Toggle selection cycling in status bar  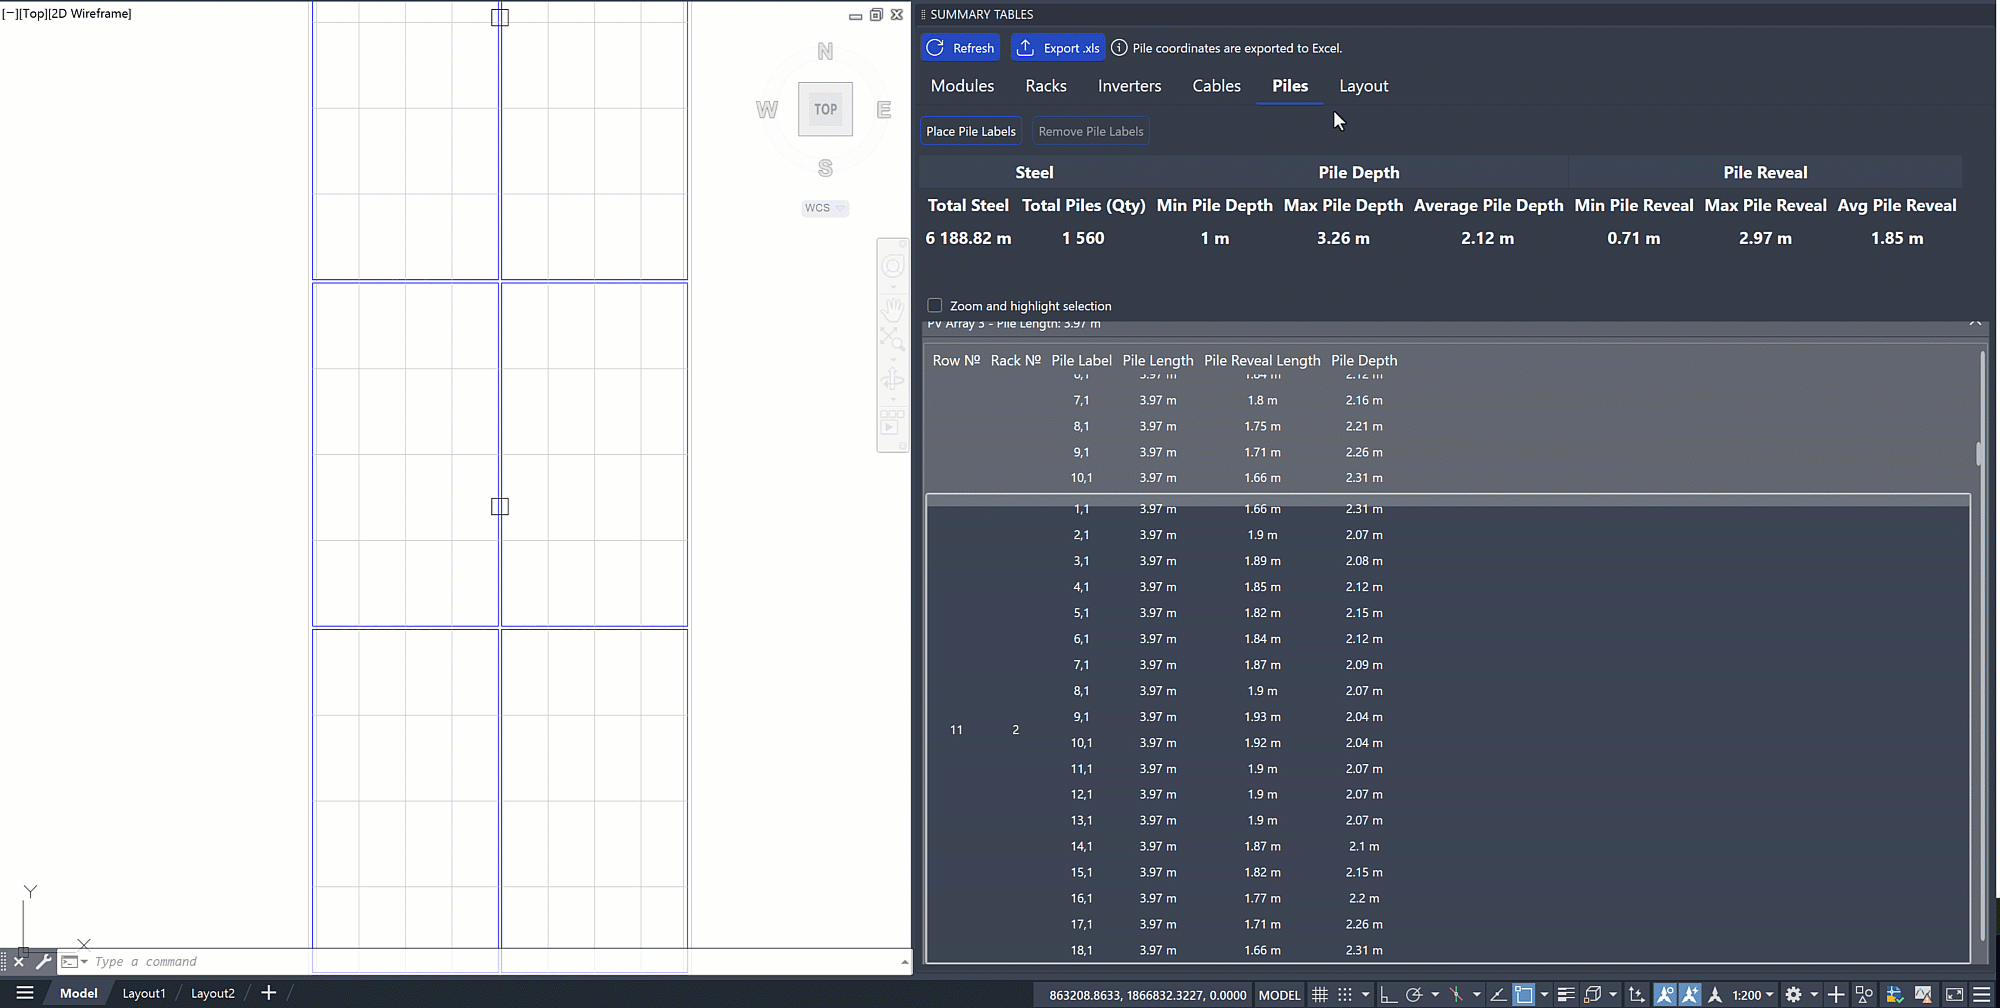(x=1592, y=994)
